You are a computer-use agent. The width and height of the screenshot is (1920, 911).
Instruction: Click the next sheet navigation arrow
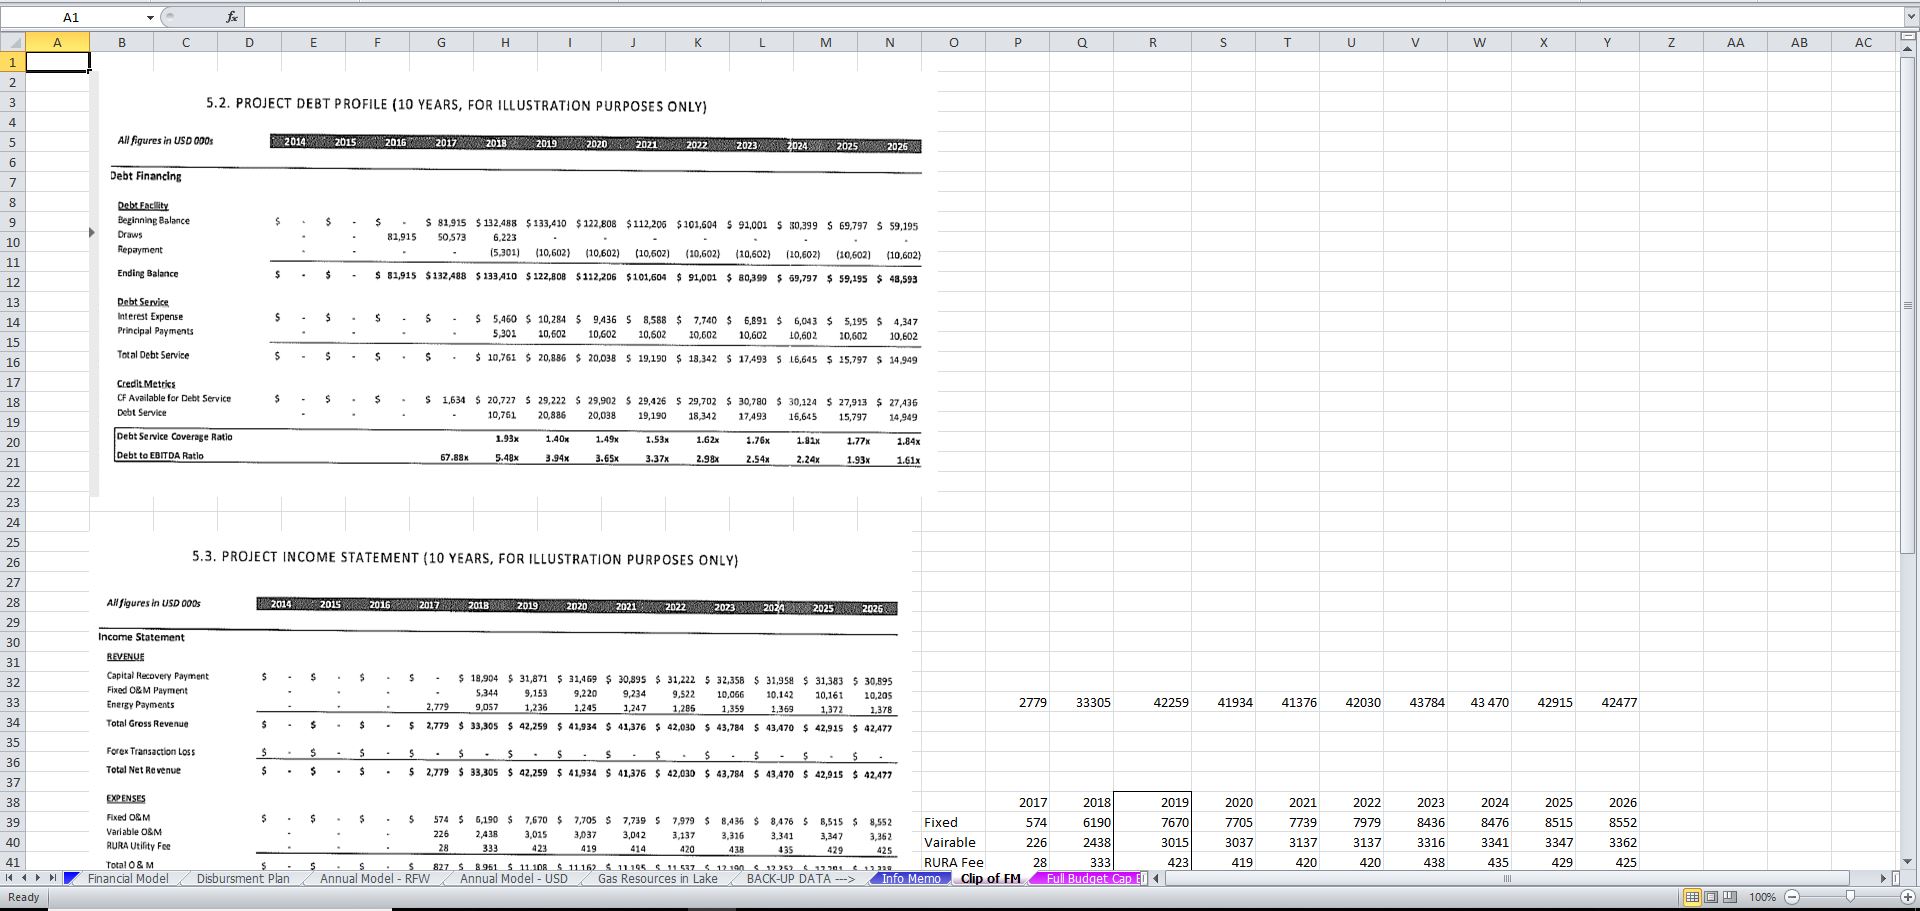38,878
